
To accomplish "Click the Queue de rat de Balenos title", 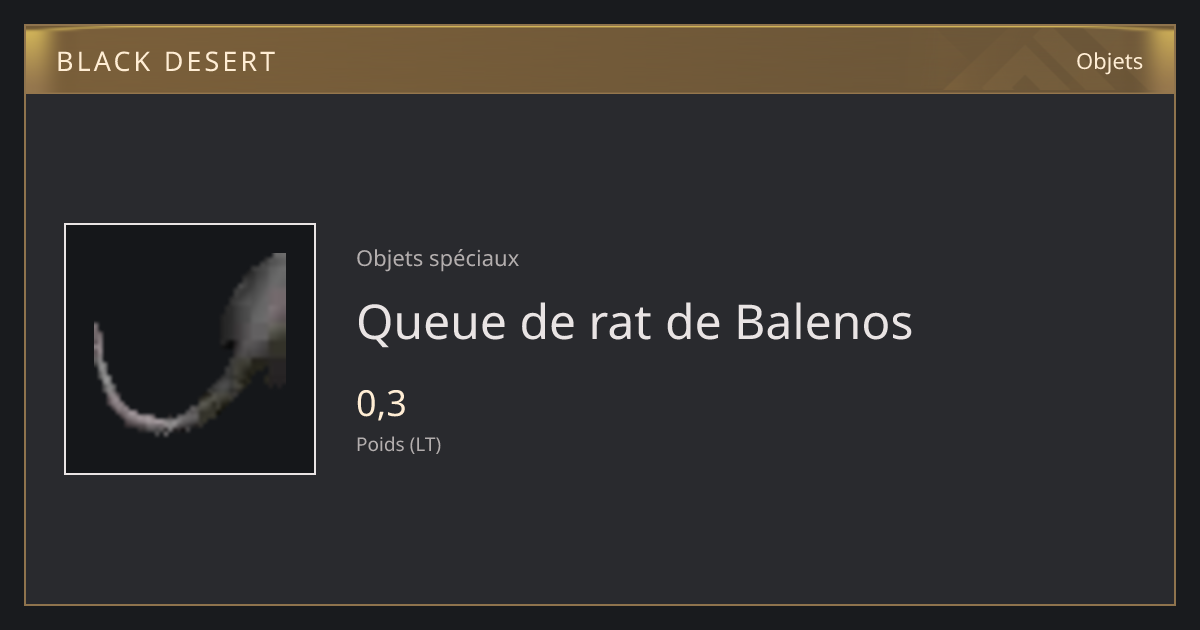I will click(x=634, y=322).
